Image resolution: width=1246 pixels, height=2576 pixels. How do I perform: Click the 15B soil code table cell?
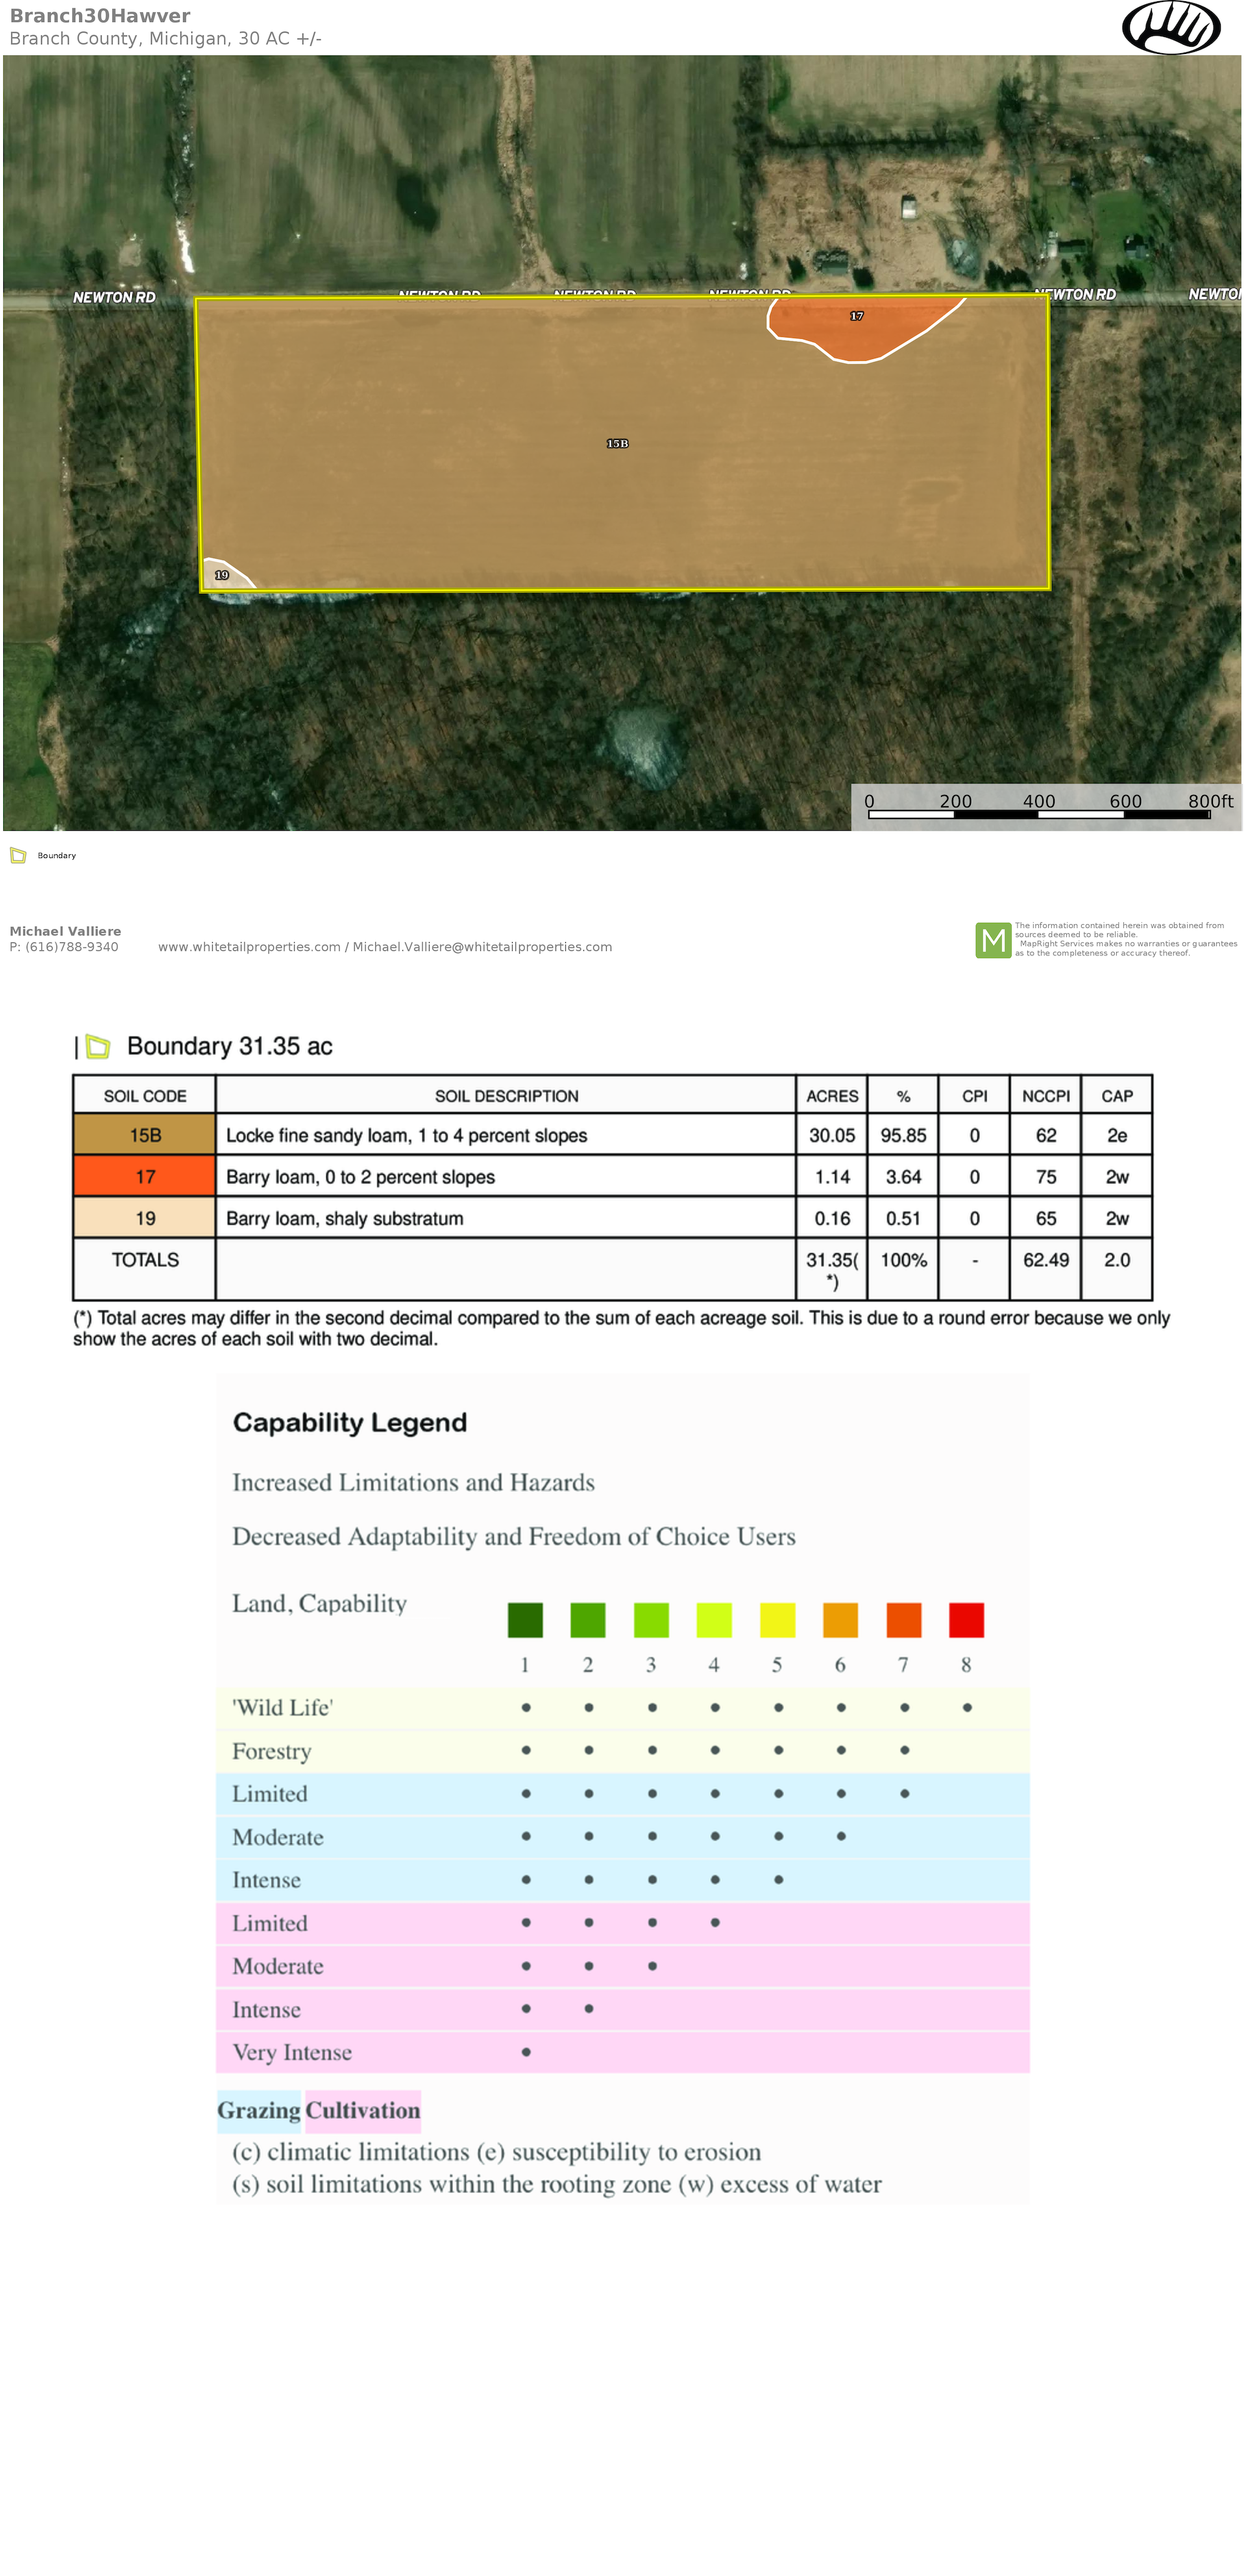pos(145,1135)
